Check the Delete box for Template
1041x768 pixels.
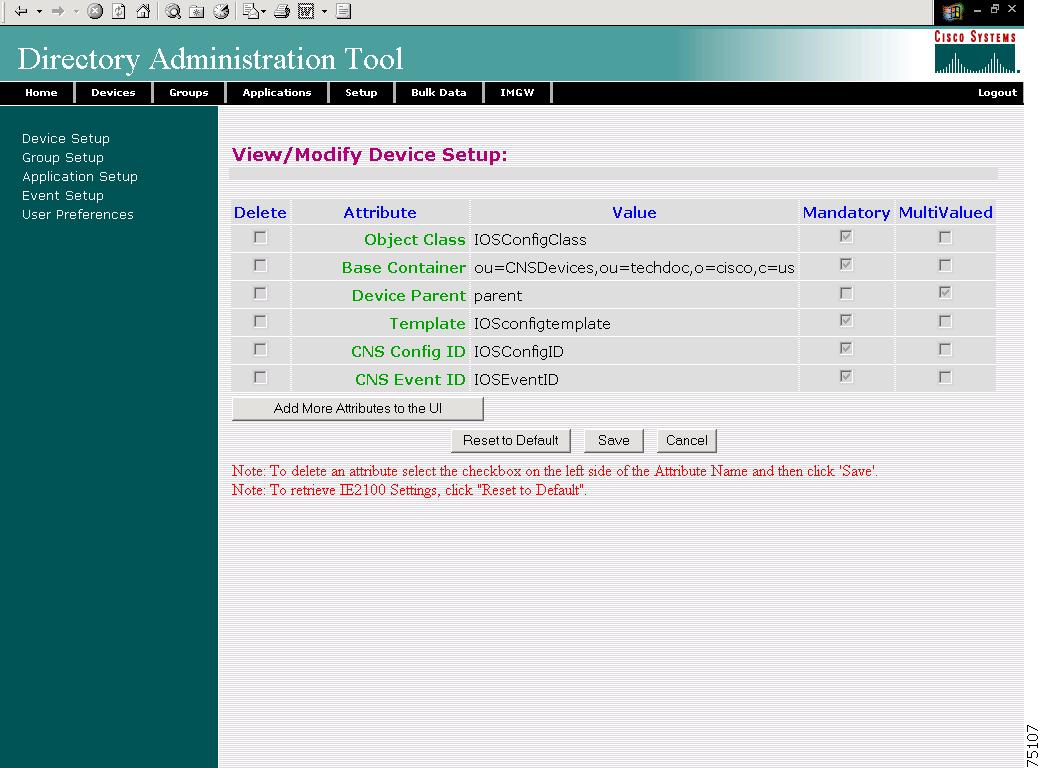[260, 321]
